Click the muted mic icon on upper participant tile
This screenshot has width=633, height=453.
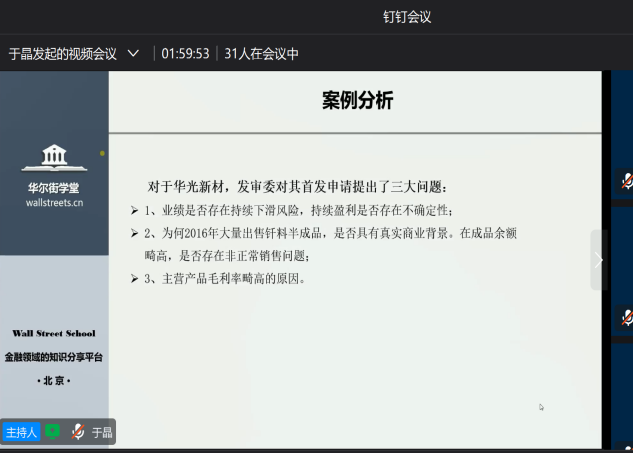pyautogui.click(x=627, y=181)
